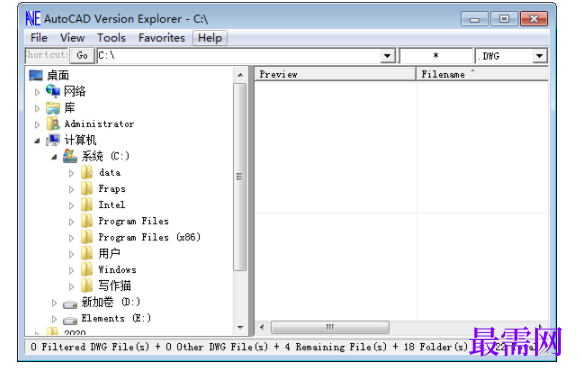Screen dimensions: 581x373
Task: Open the Tools menu
Action: pyautogui.click(x=111, y=38)
